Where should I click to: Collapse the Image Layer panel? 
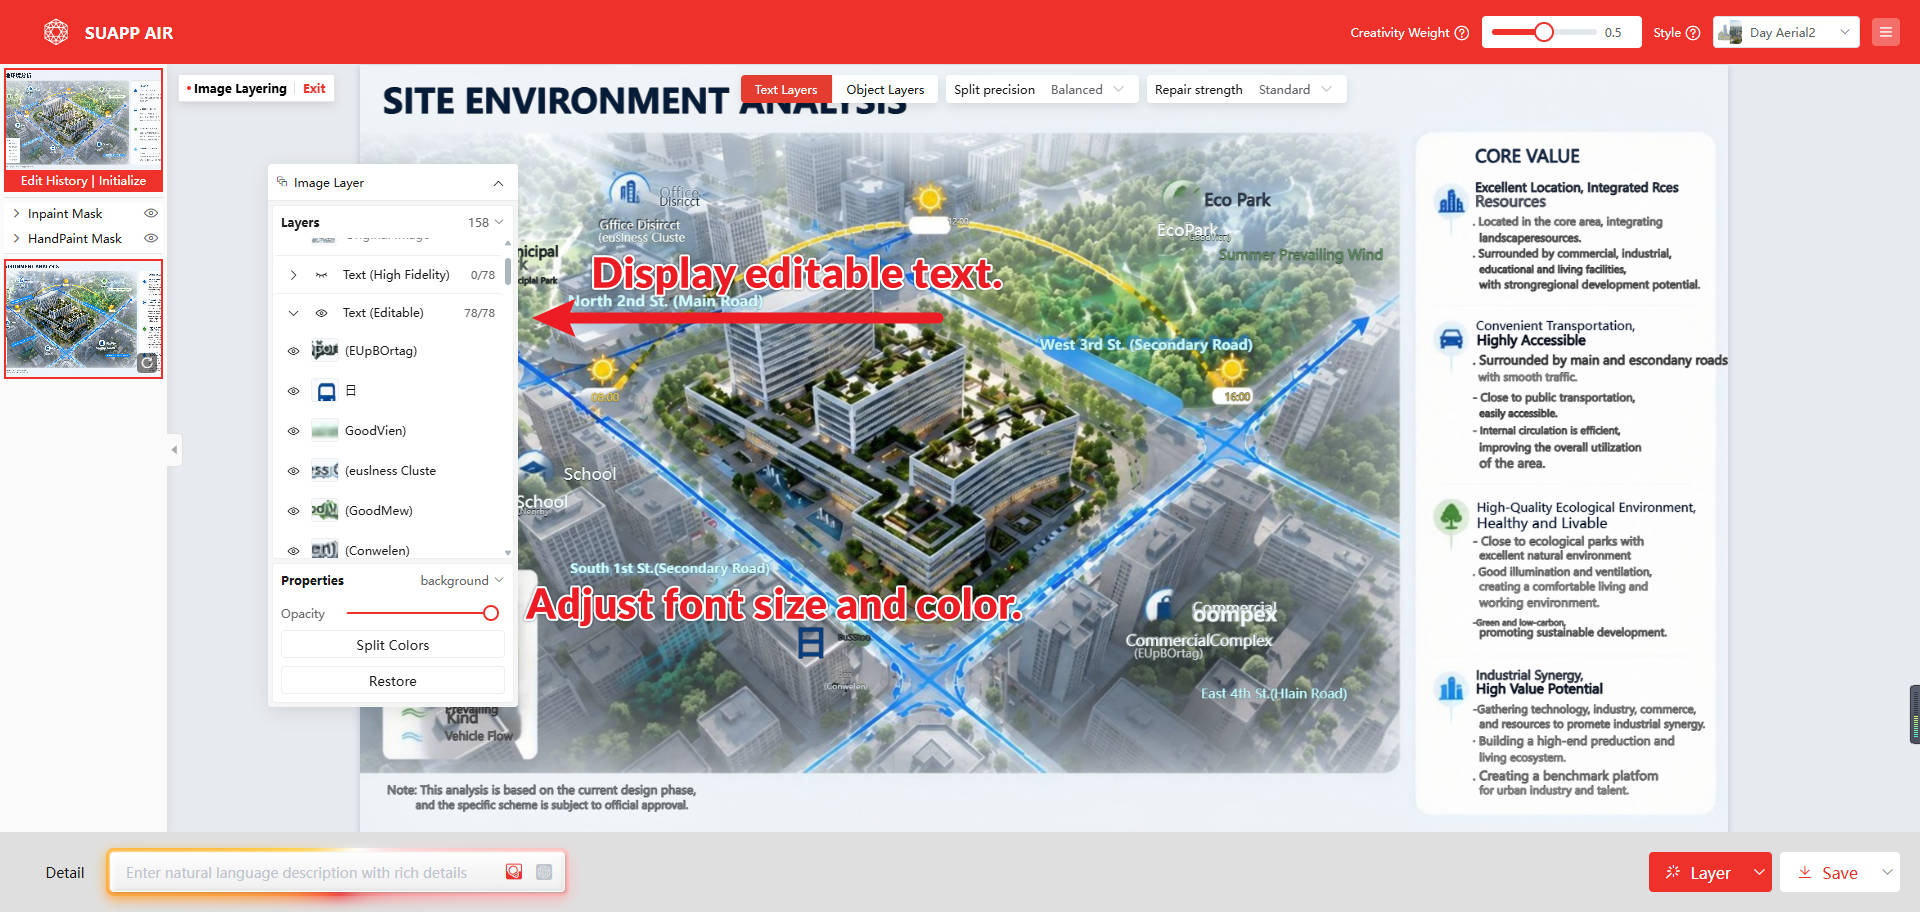pyautogui.click(x=498, y=183)
